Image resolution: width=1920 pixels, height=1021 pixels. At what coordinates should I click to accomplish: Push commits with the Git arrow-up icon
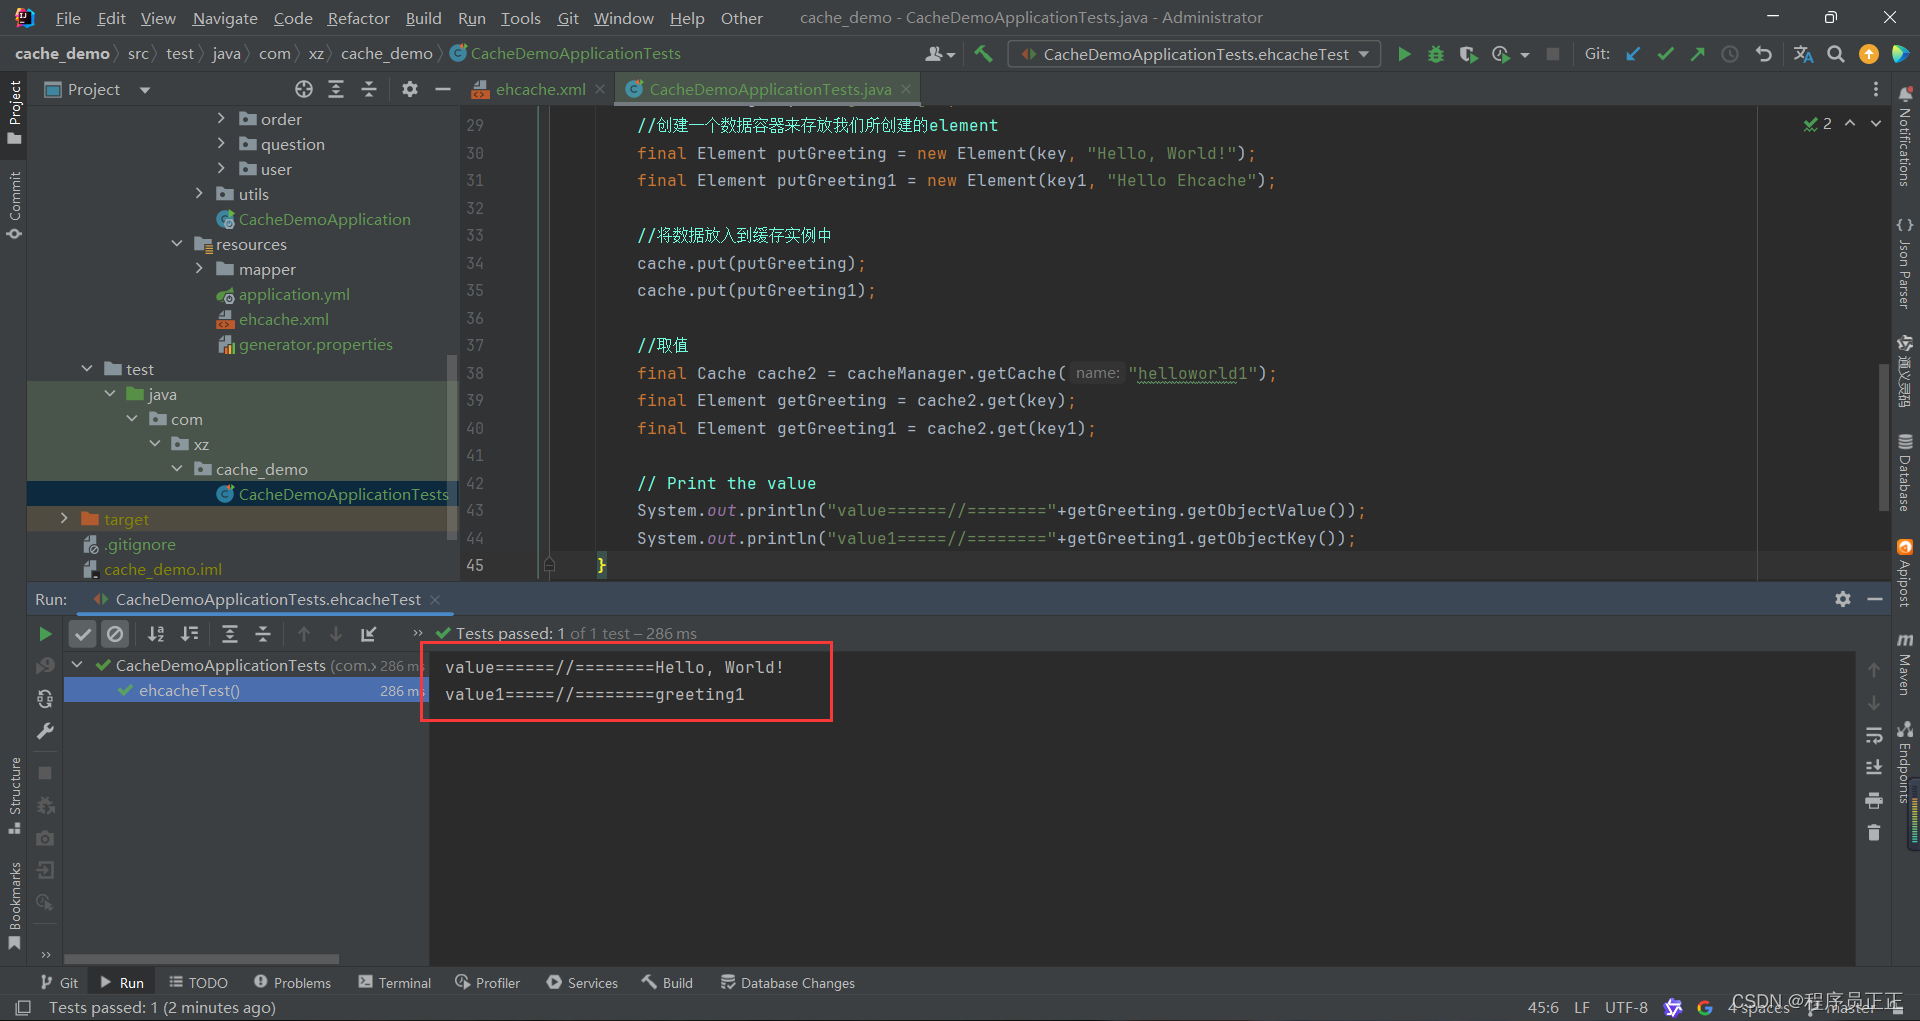[x=1697, y=54]
